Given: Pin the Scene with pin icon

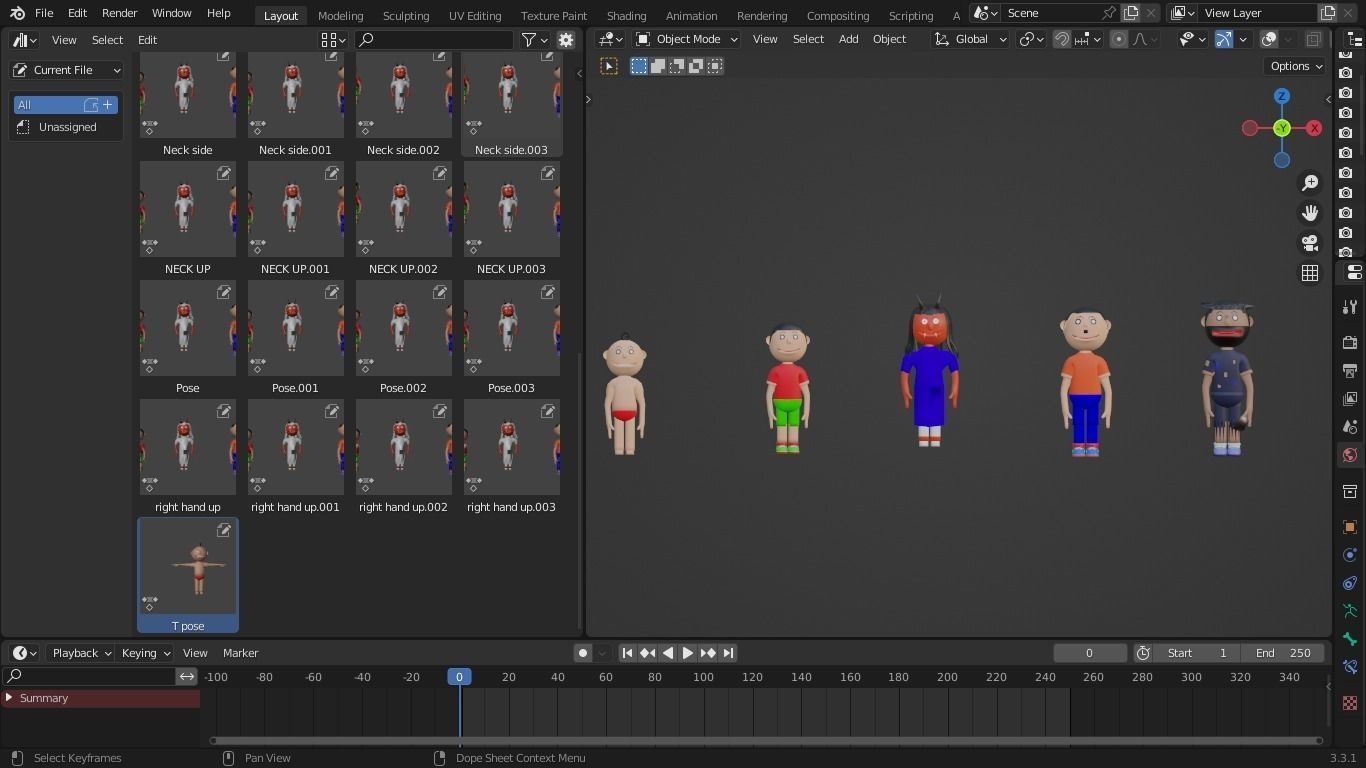Looking at the screenshot, I should click(x=1108, y=13).
